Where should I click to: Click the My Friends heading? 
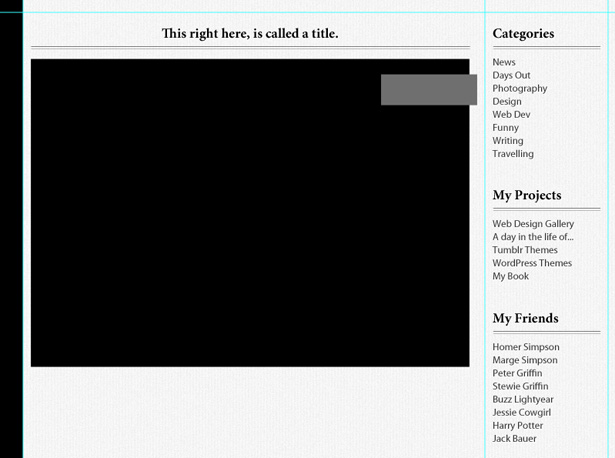click(x=526, y=318)
